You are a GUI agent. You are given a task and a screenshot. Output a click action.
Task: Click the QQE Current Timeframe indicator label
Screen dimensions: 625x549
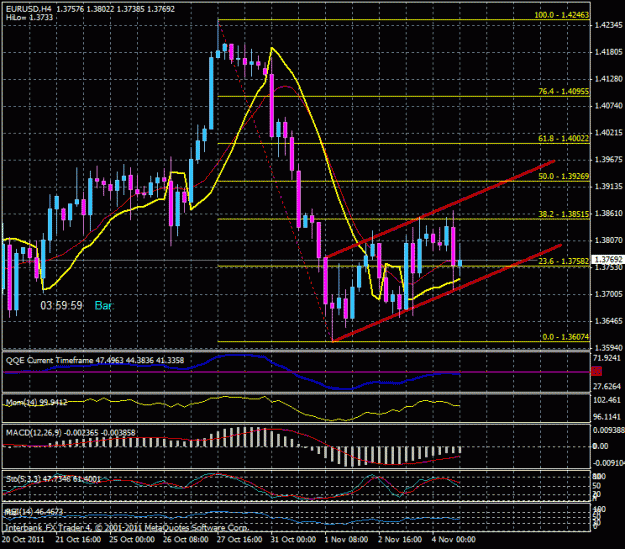tap(94, 360)
